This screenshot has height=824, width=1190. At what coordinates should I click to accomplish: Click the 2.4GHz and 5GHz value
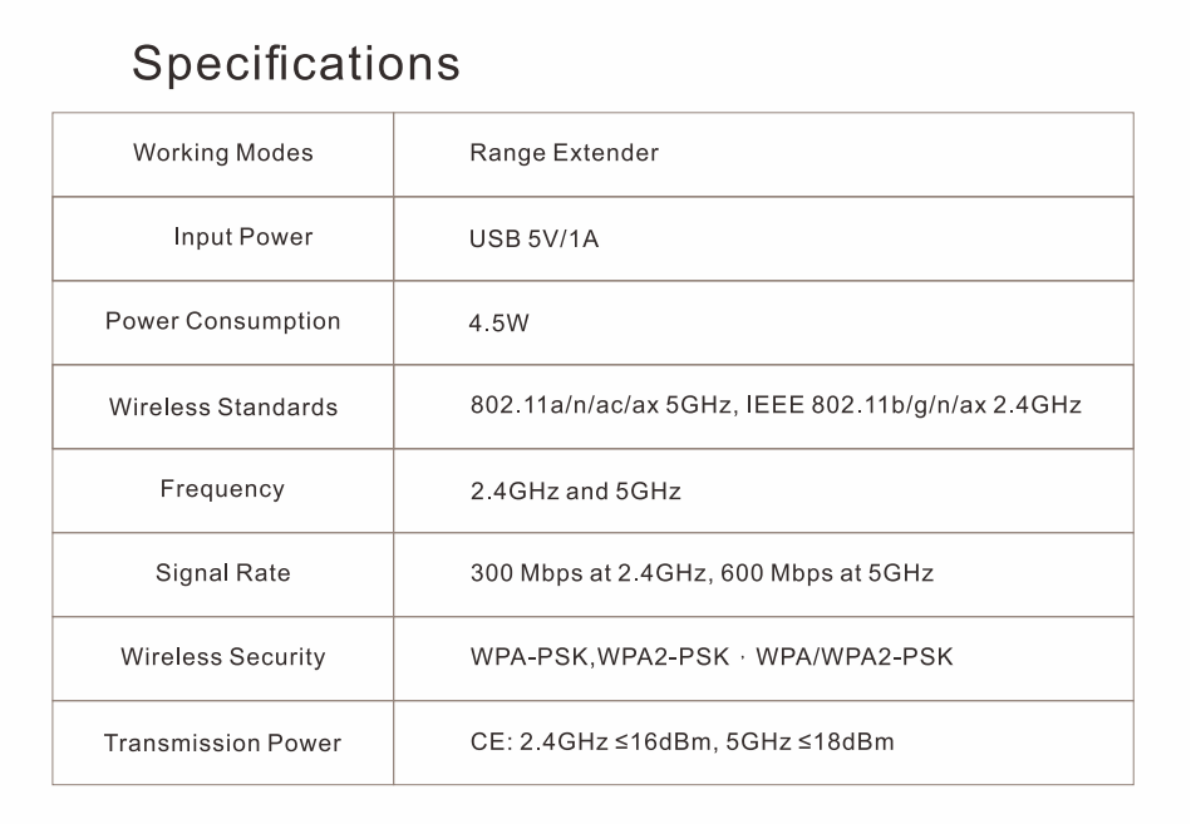click(575, 491)
